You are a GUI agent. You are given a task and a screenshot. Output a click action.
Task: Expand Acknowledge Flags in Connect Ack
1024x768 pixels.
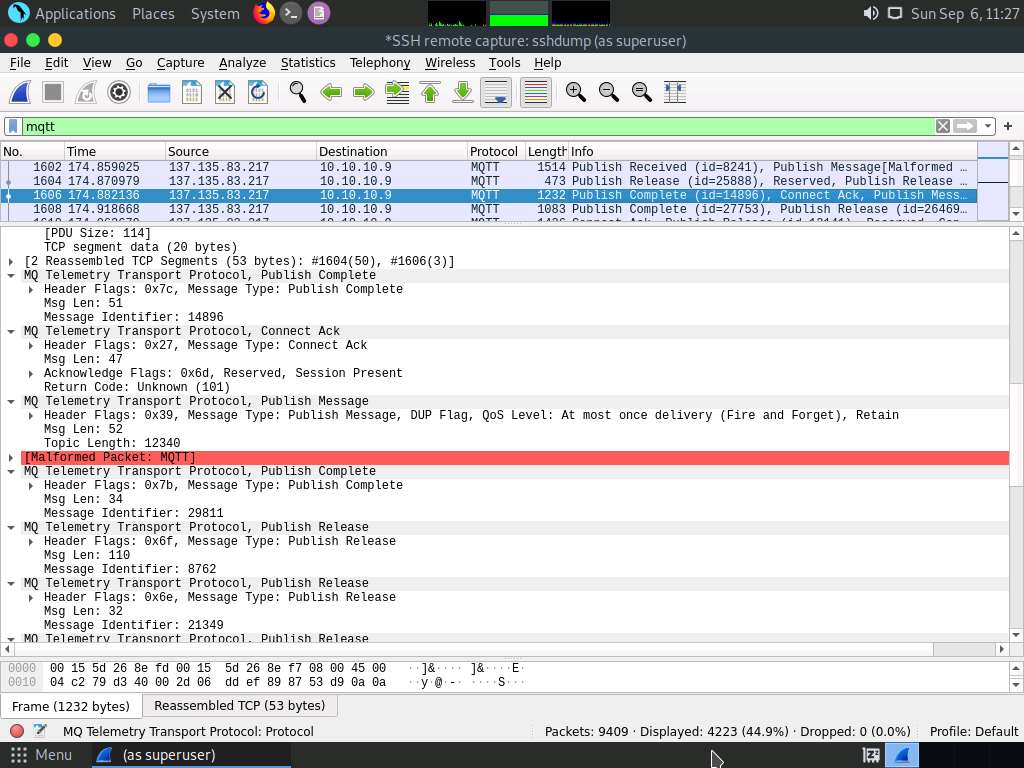pyautogui.click(x=31, y=373)
